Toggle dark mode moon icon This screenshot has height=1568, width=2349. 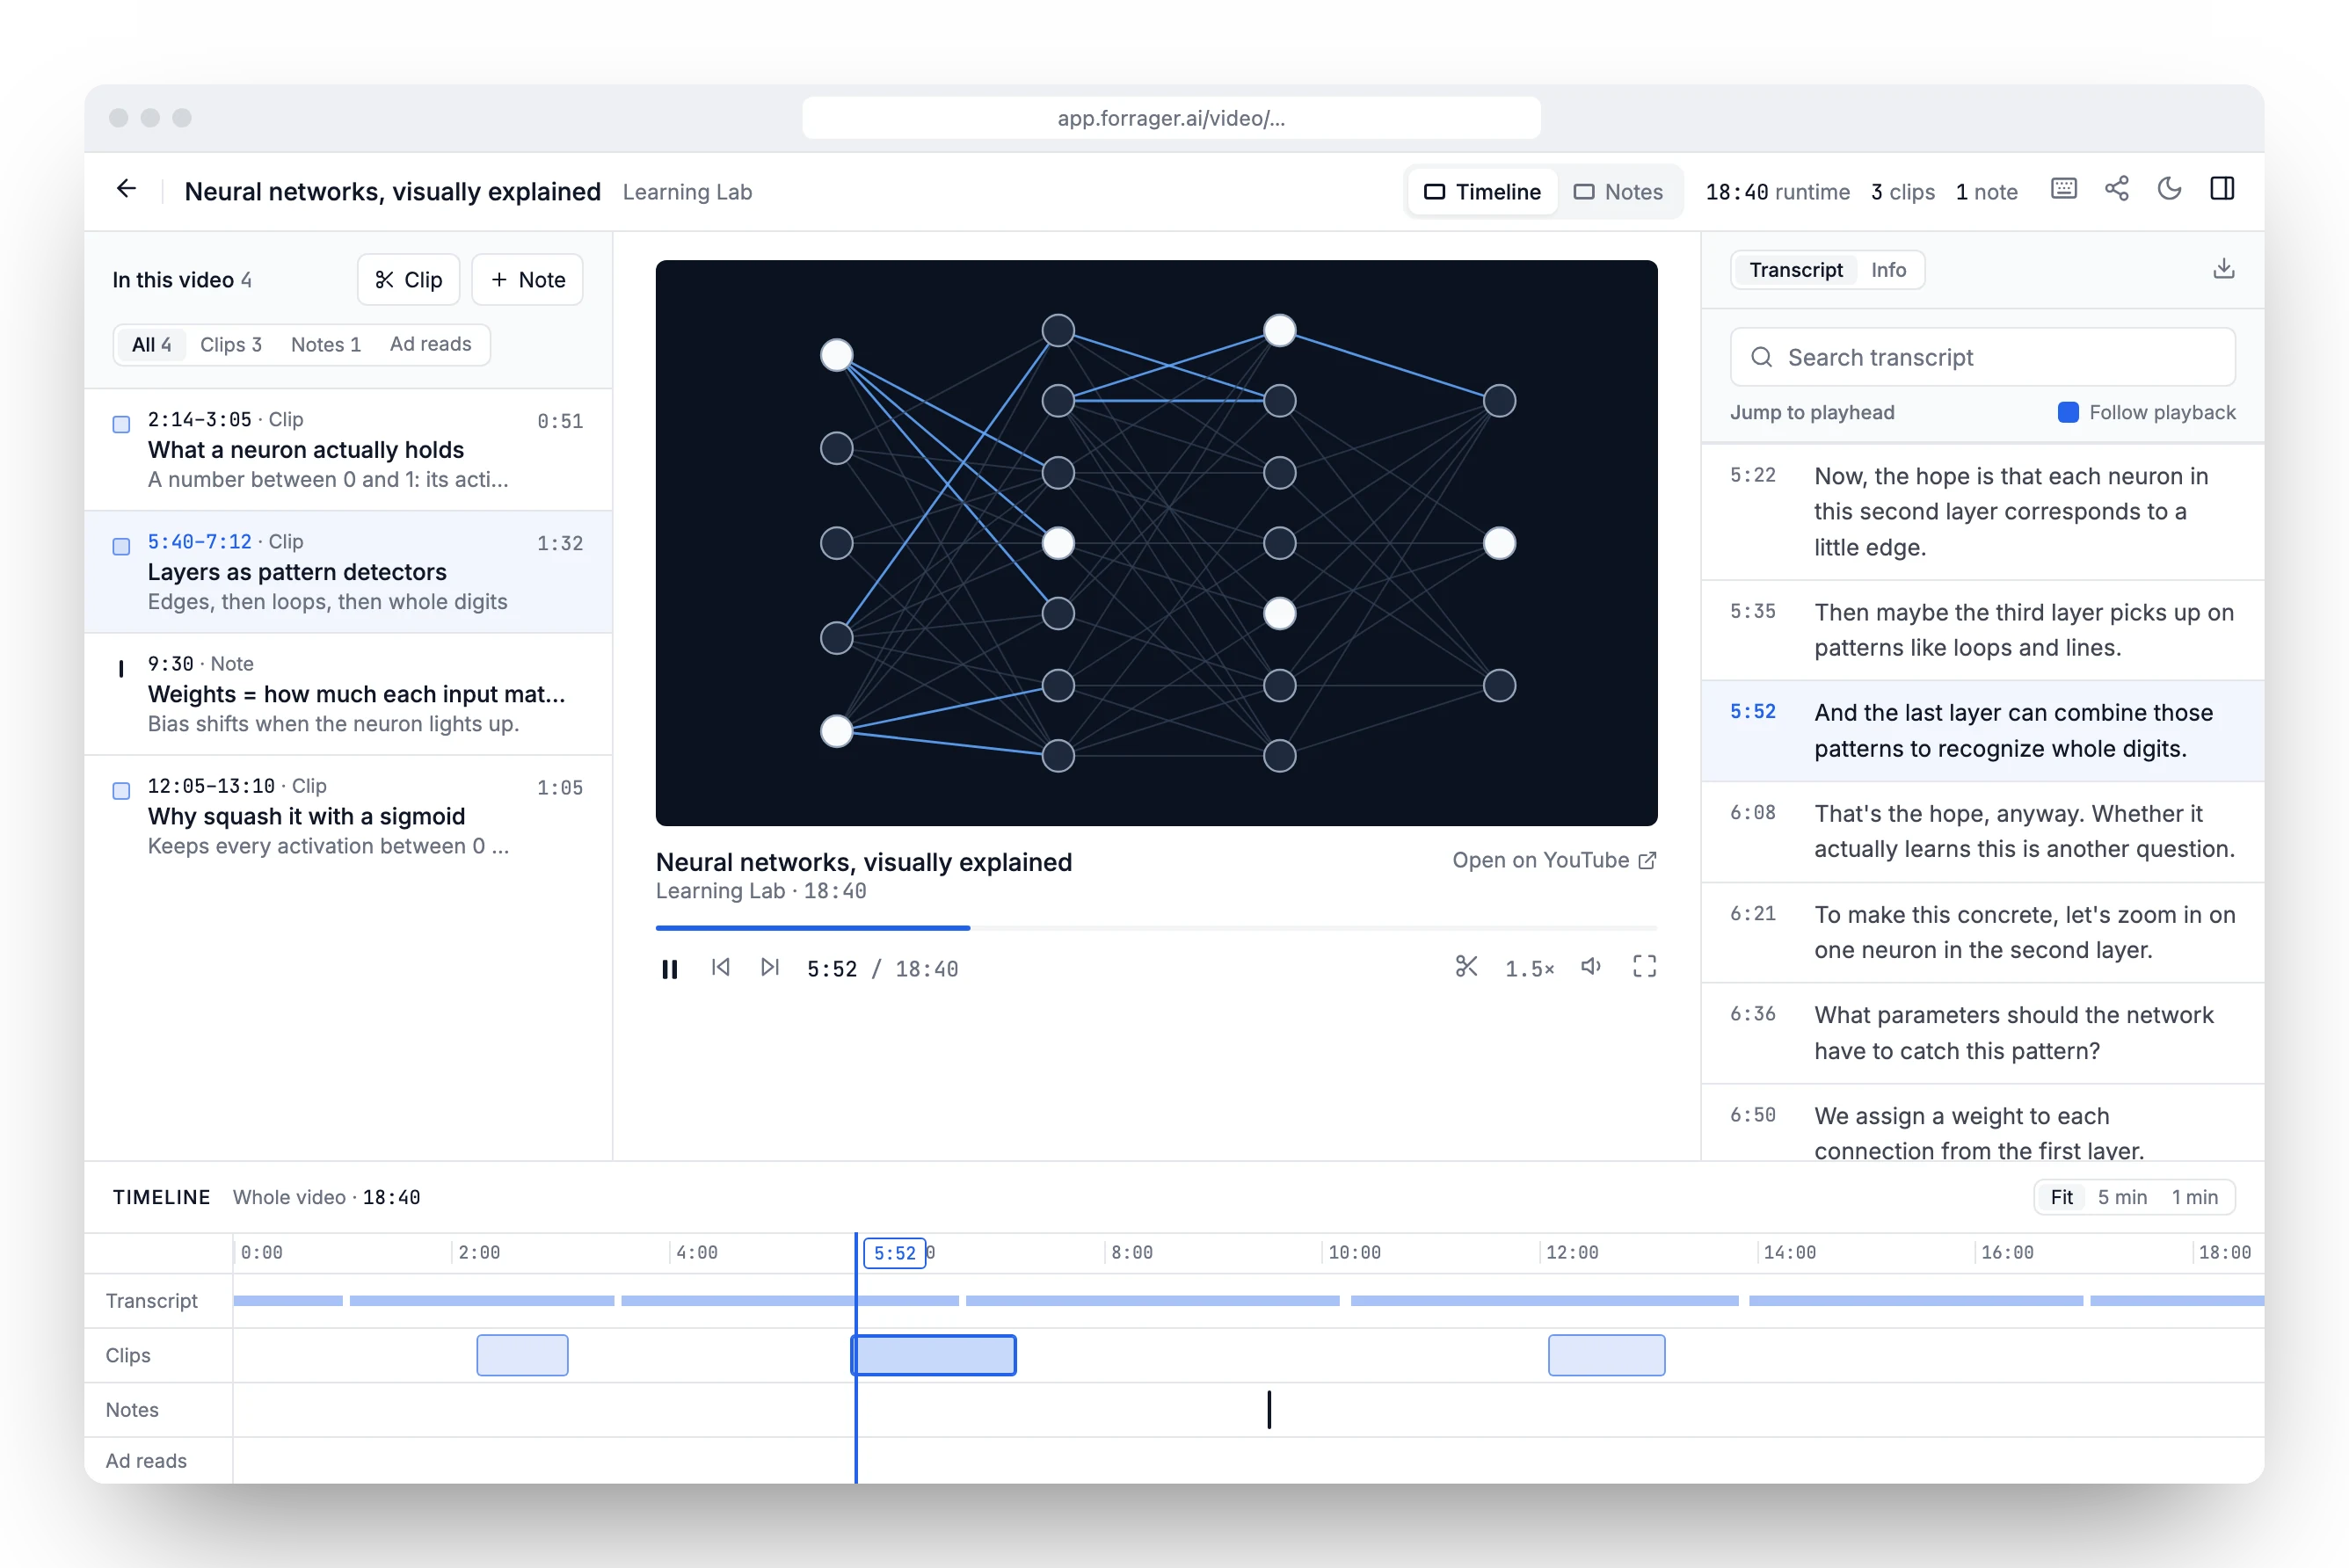pyautogui.click(x=2169, y=189)
